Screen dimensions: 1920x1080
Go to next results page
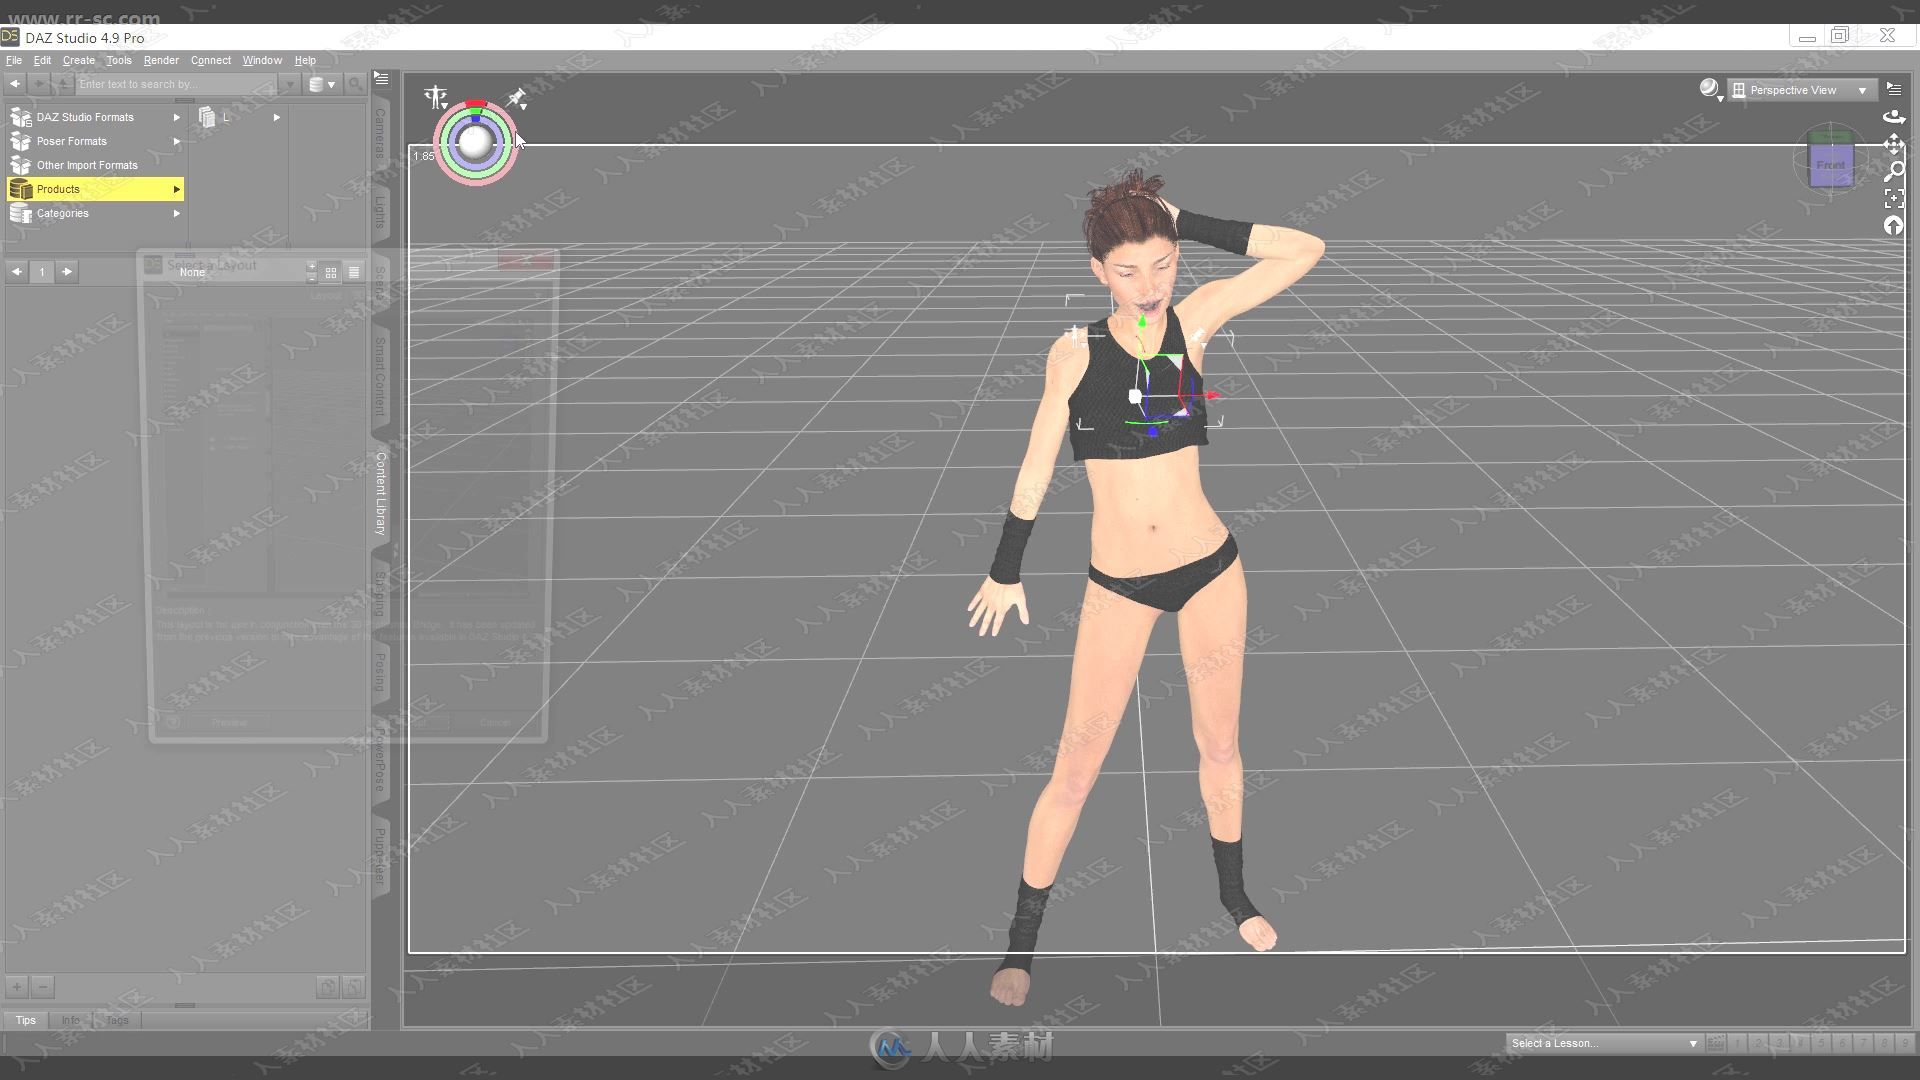(x=67, y=272)
